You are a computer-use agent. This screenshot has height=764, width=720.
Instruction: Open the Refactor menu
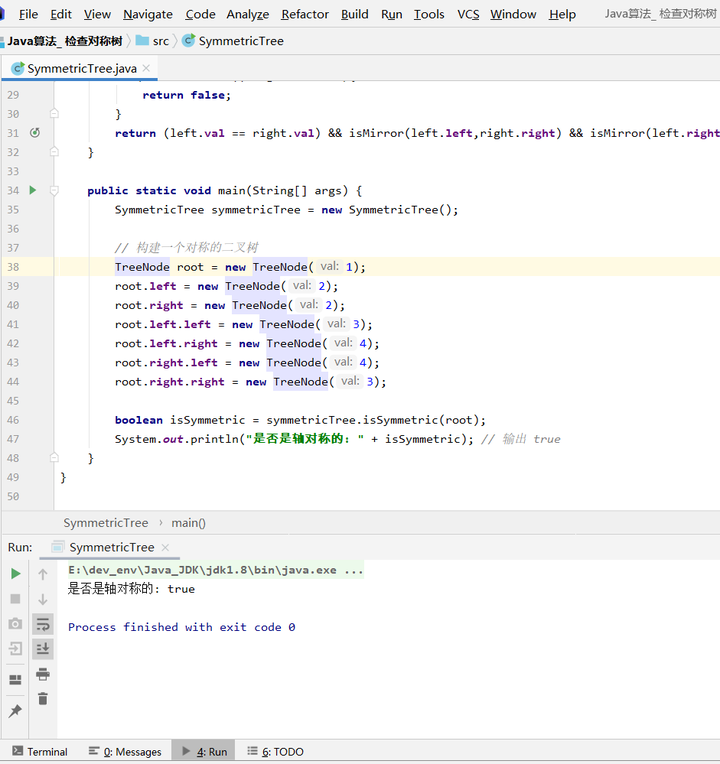[x=305, y=14]
